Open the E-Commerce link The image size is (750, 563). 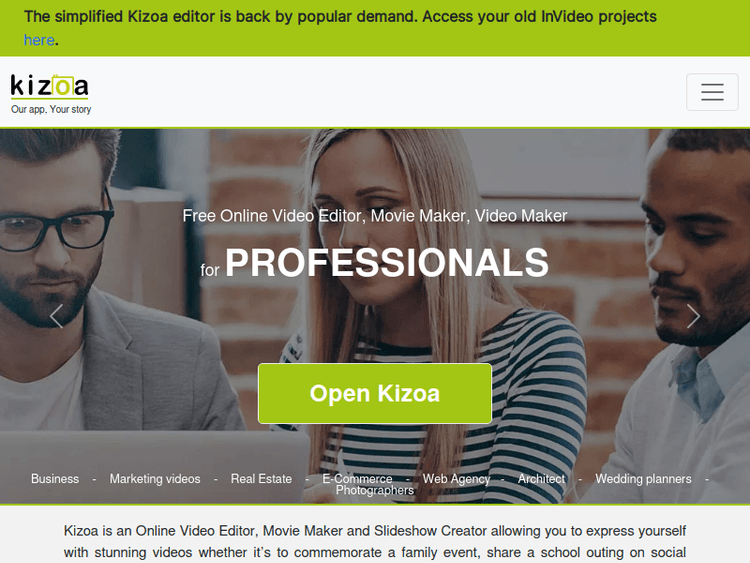pos(357,478)
